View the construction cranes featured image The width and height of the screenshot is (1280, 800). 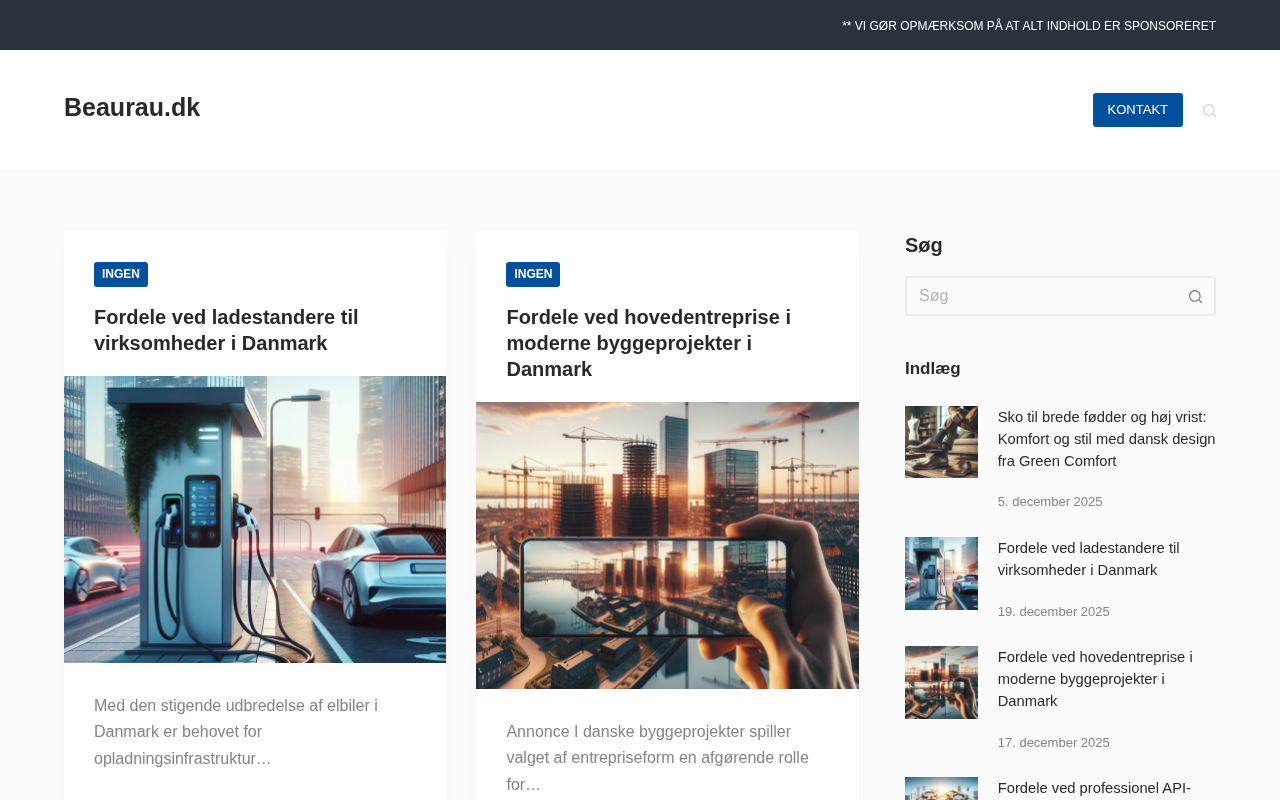point(667,545)
